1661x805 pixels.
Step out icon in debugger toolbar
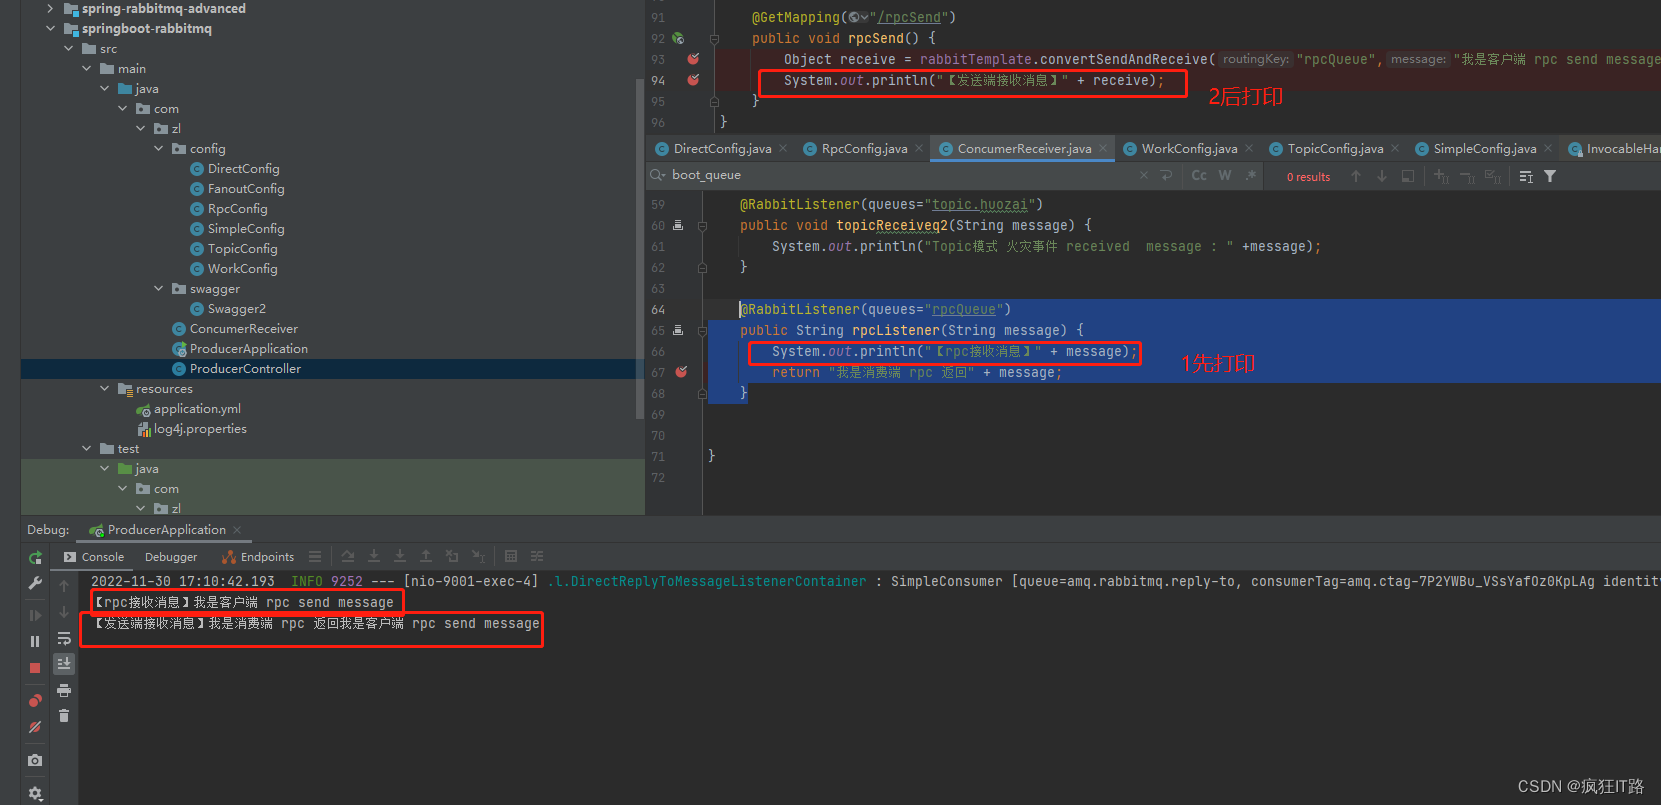click(425, 556)
